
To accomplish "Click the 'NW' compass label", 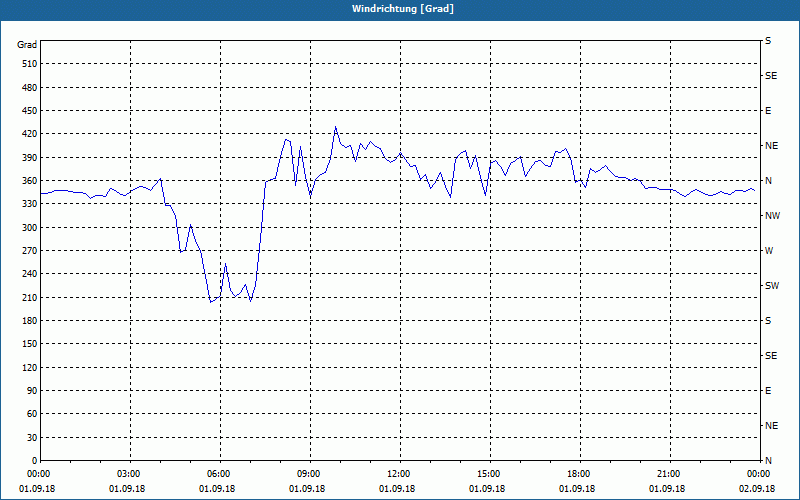I will (773, 216).
